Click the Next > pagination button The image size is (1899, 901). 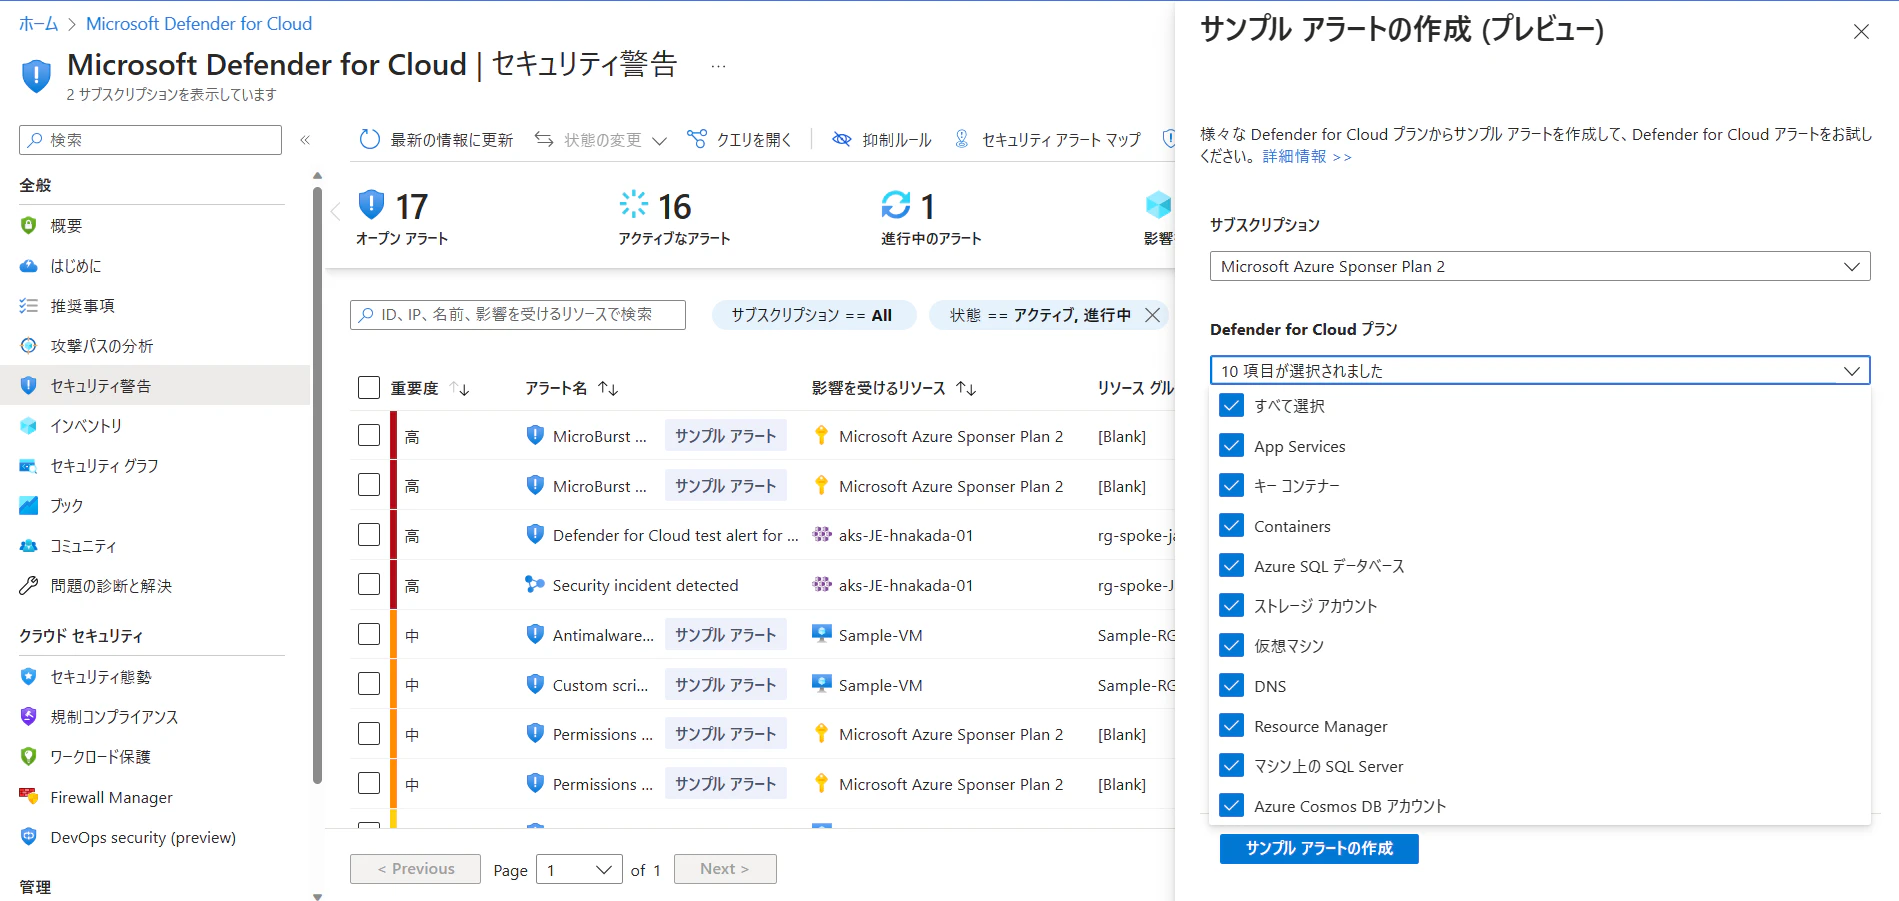pos(725,869)
